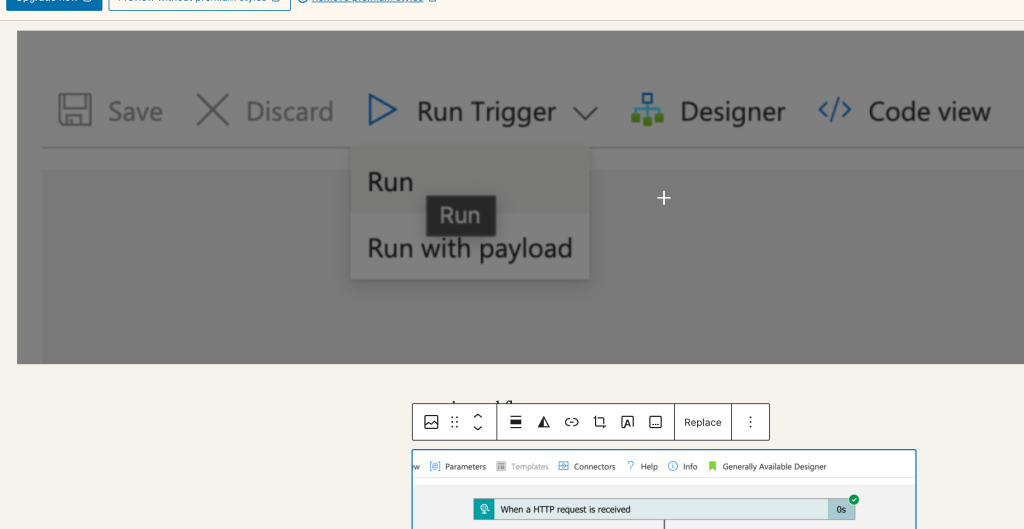Crop the selected image
Screen dimensions: 1024x529
600,423
